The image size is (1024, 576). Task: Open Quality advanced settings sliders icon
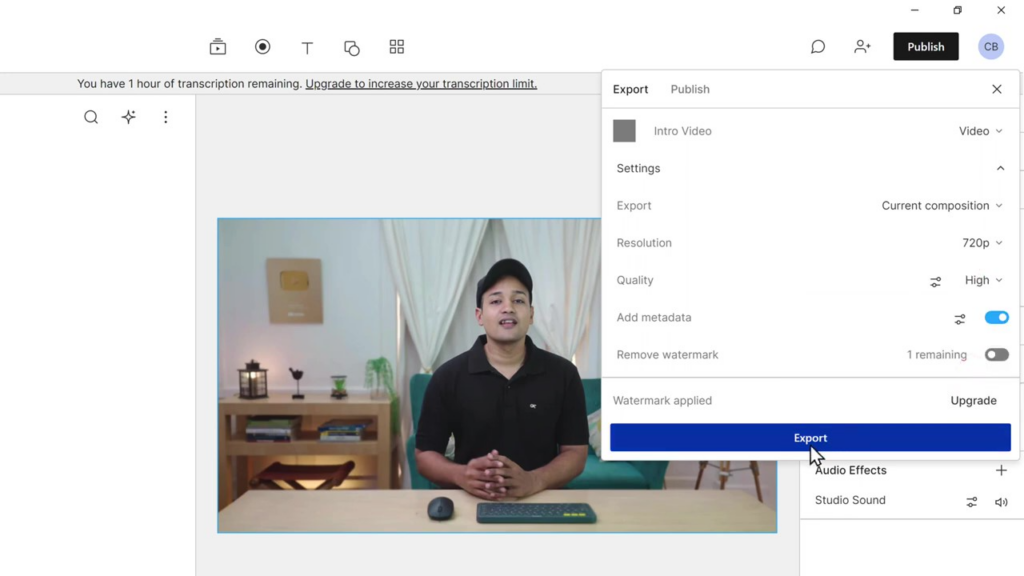[935, 281]
